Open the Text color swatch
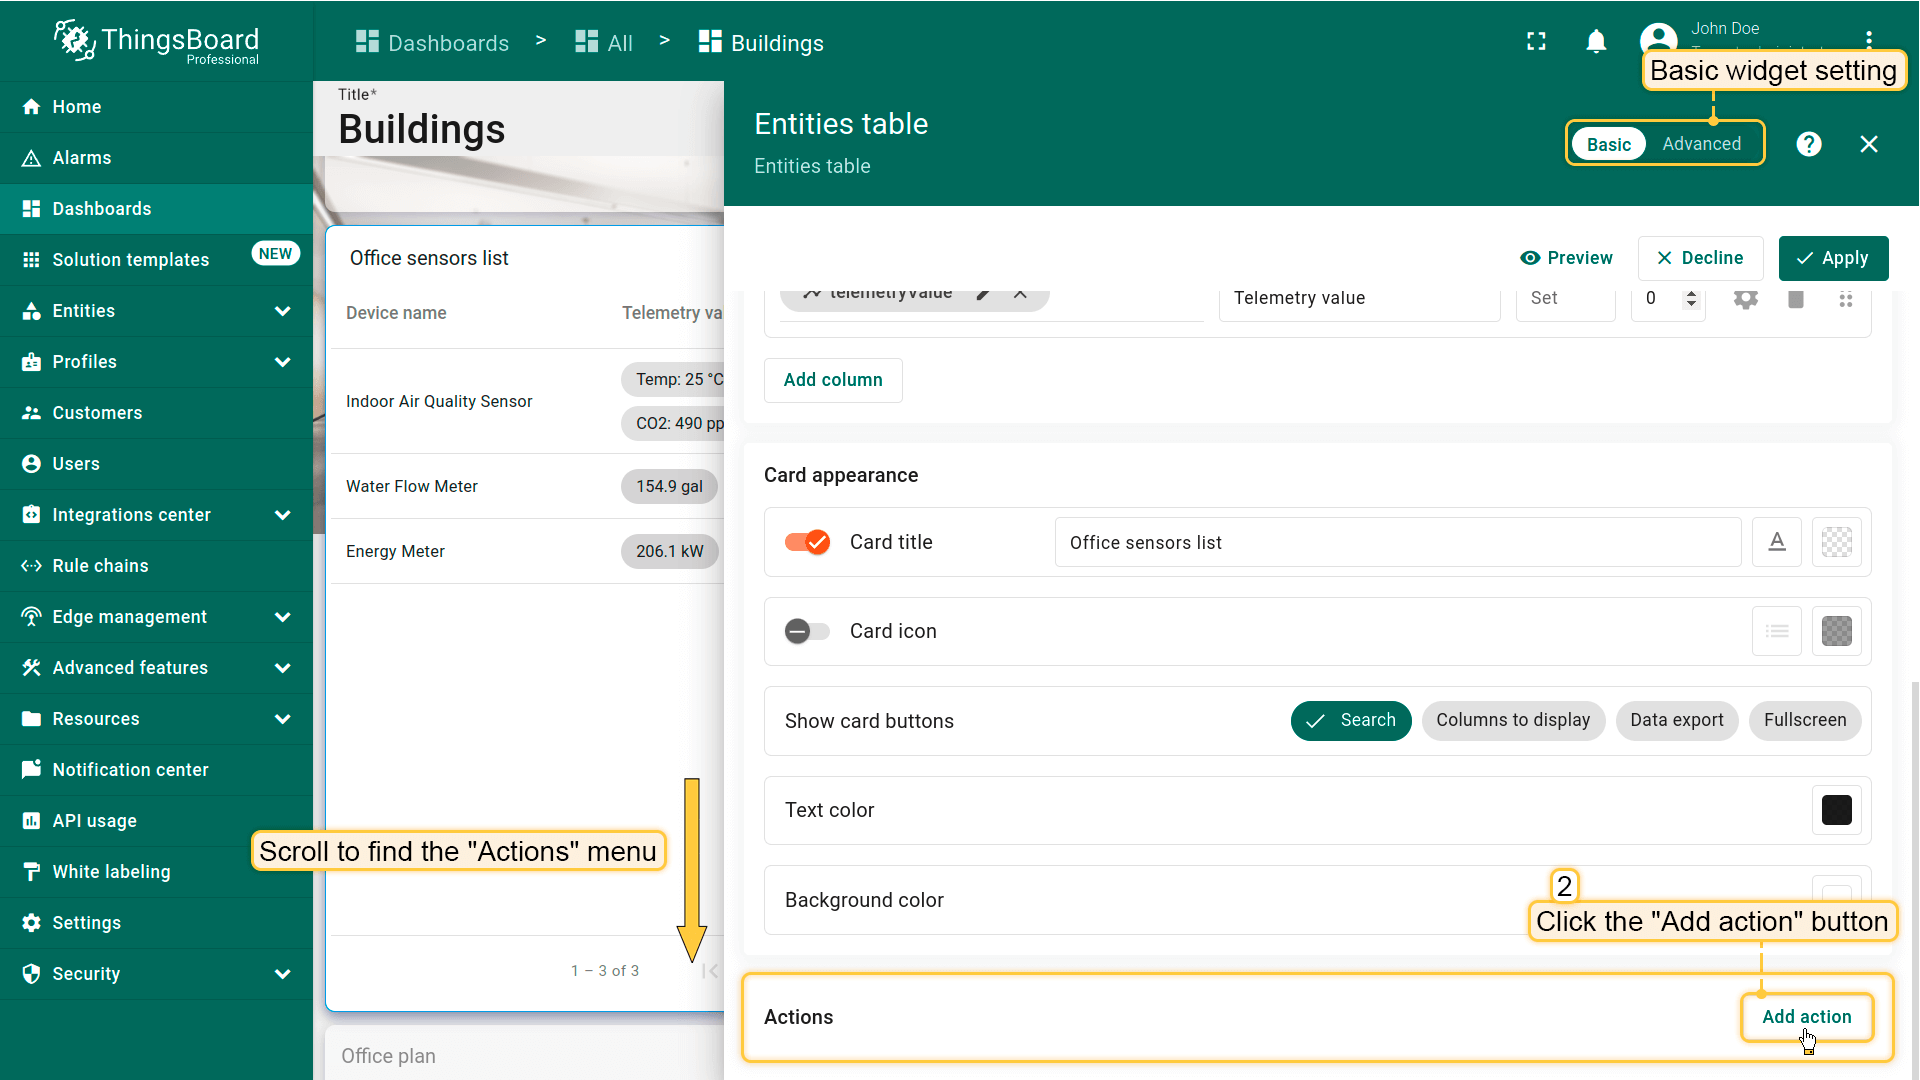 [x=1836, y=810]
